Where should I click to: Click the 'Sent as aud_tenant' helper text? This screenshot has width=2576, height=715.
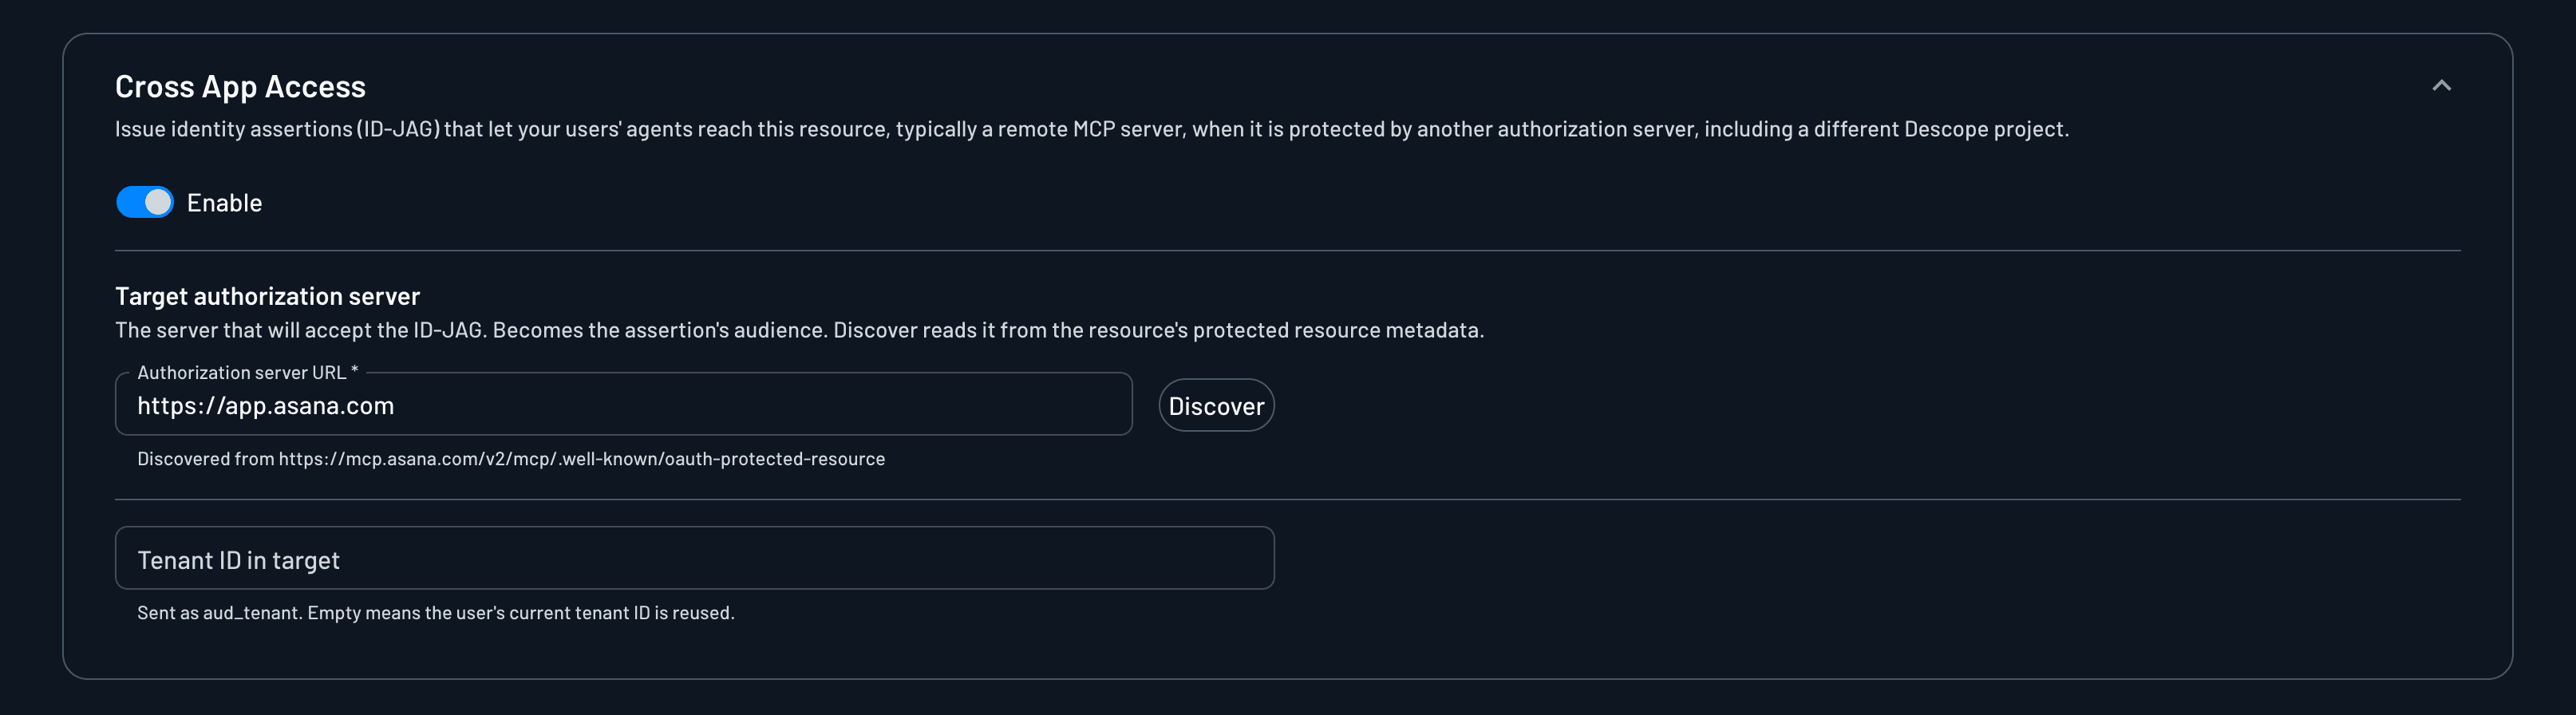pyautogui.click(x=436, y=613)
